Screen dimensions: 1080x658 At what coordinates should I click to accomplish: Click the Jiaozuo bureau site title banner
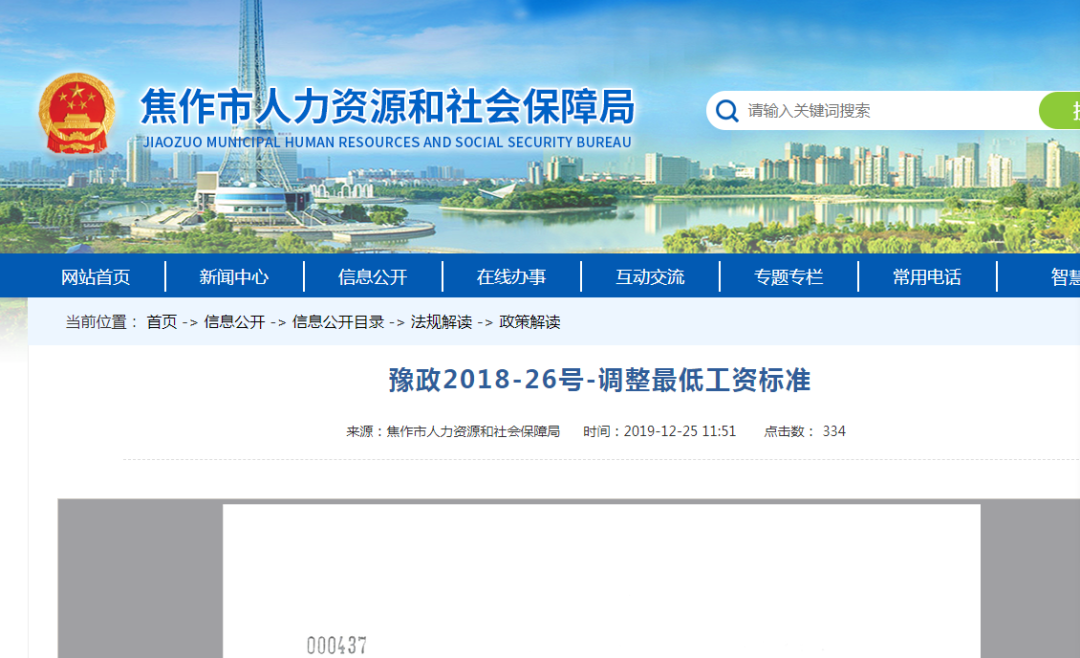(x=387, y=108)
